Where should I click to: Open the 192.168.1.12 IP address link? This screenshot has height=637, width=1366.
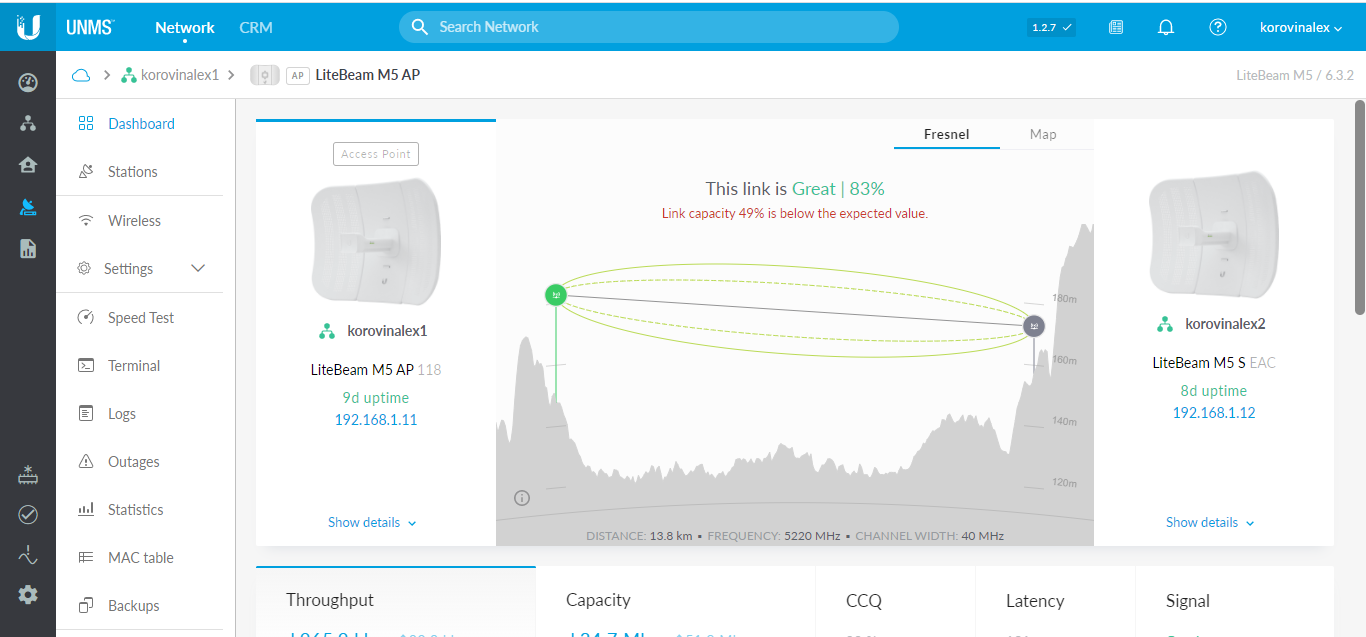[1214, 413]
